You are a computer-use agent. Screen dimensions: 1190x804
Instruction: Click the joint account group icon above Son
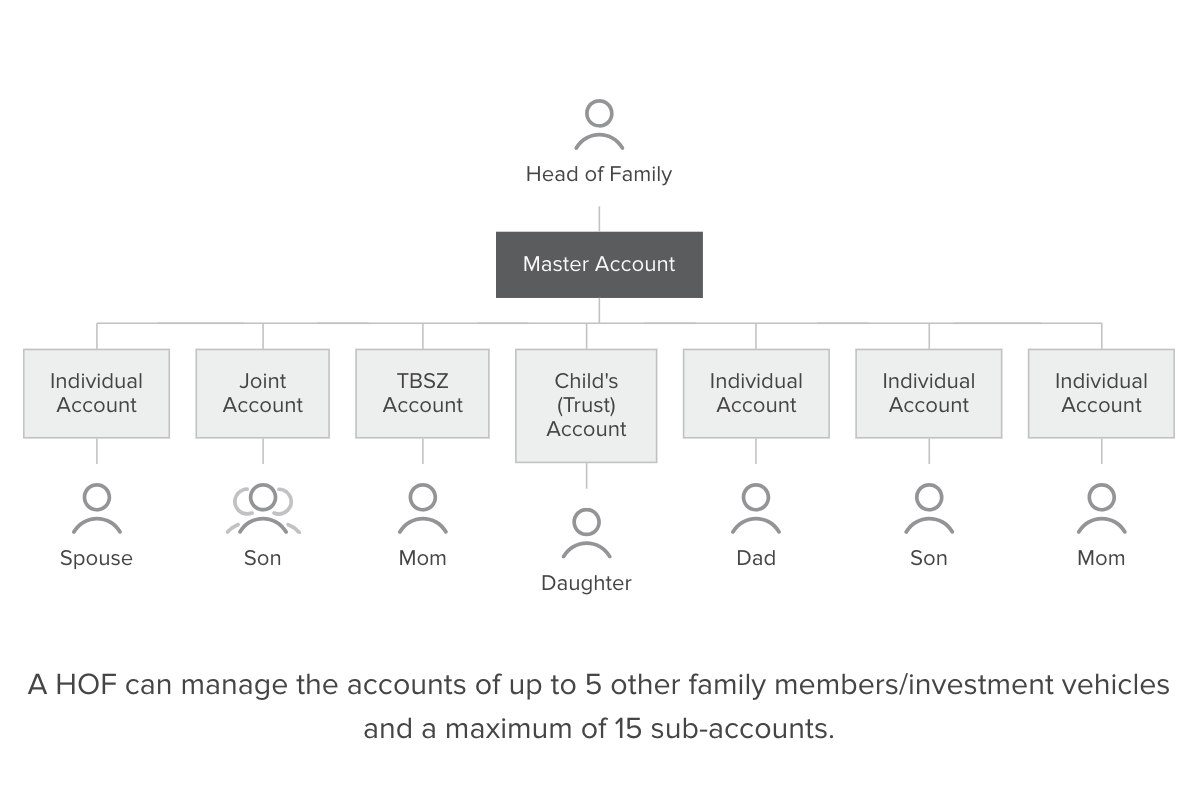(x=263, y=510)
